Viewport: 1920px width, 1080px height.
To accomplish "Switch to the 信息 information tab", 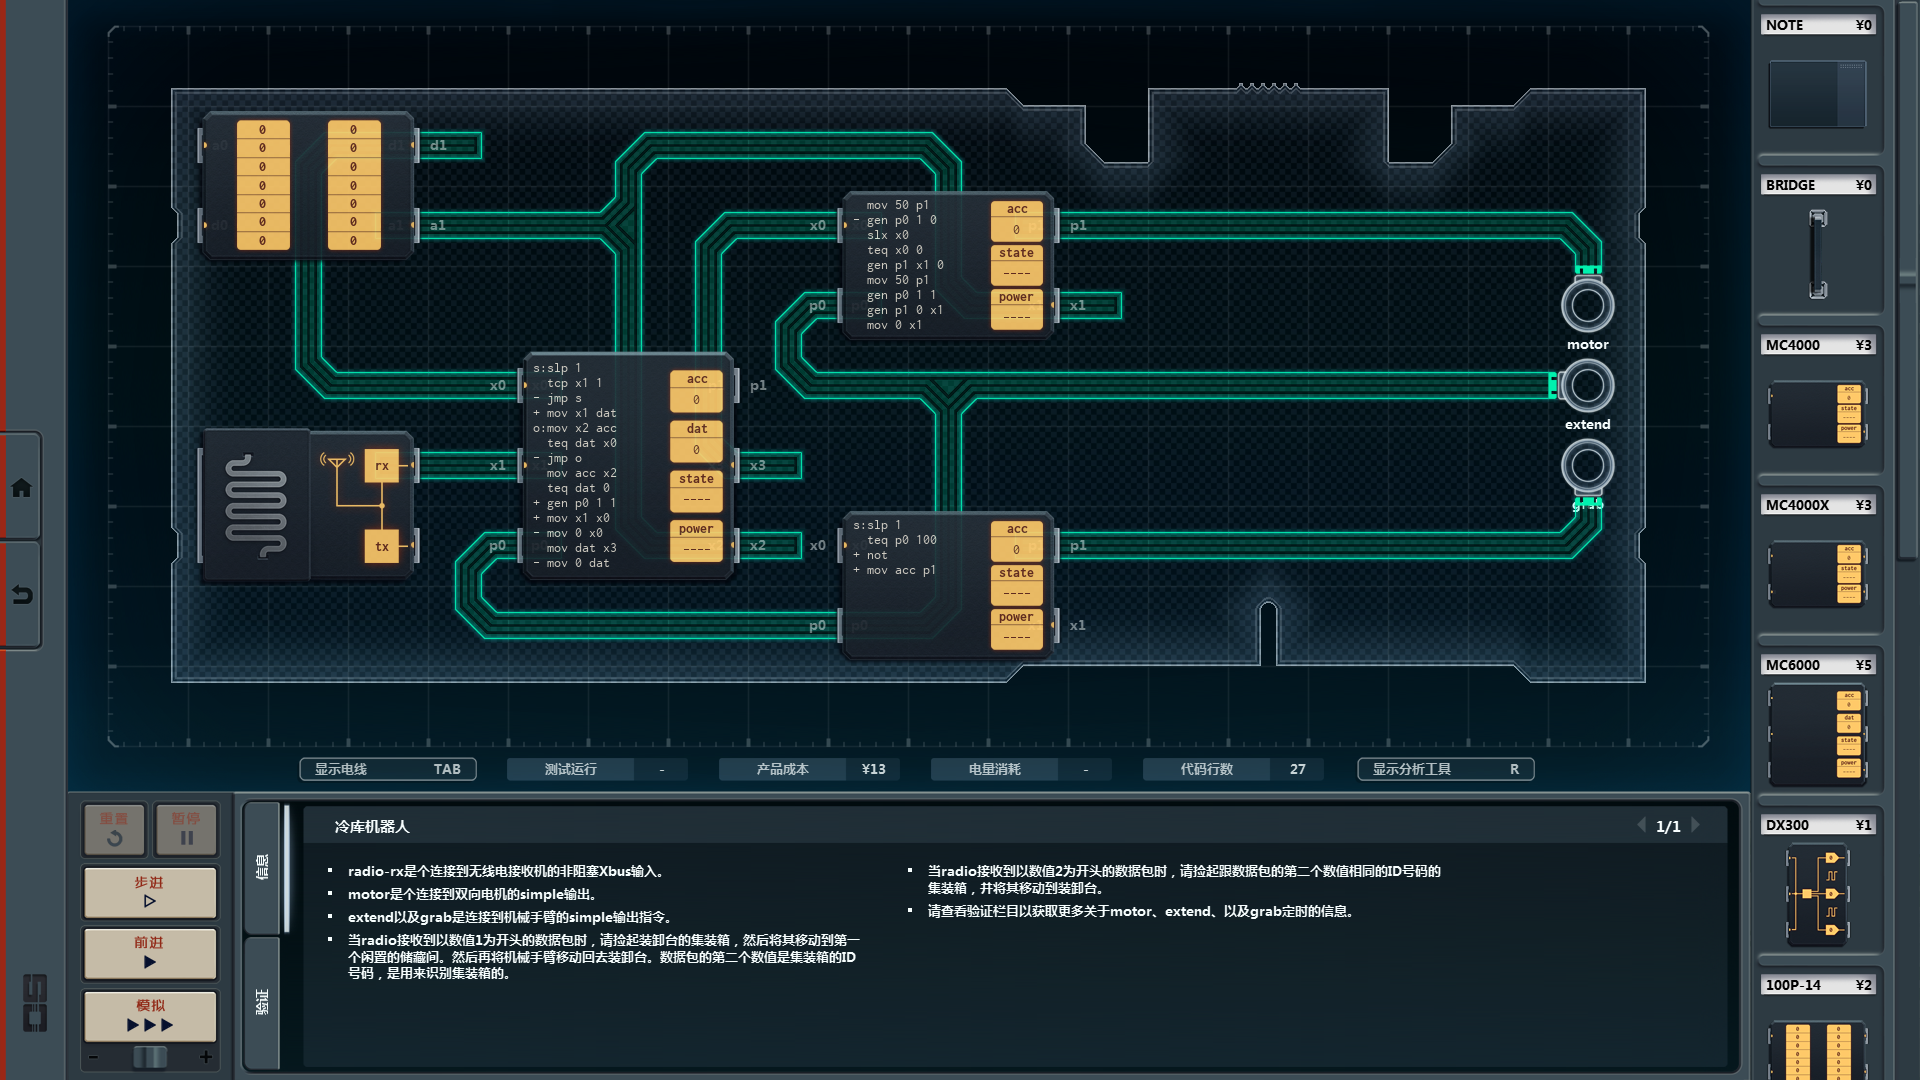I will [x=262, y=867].
